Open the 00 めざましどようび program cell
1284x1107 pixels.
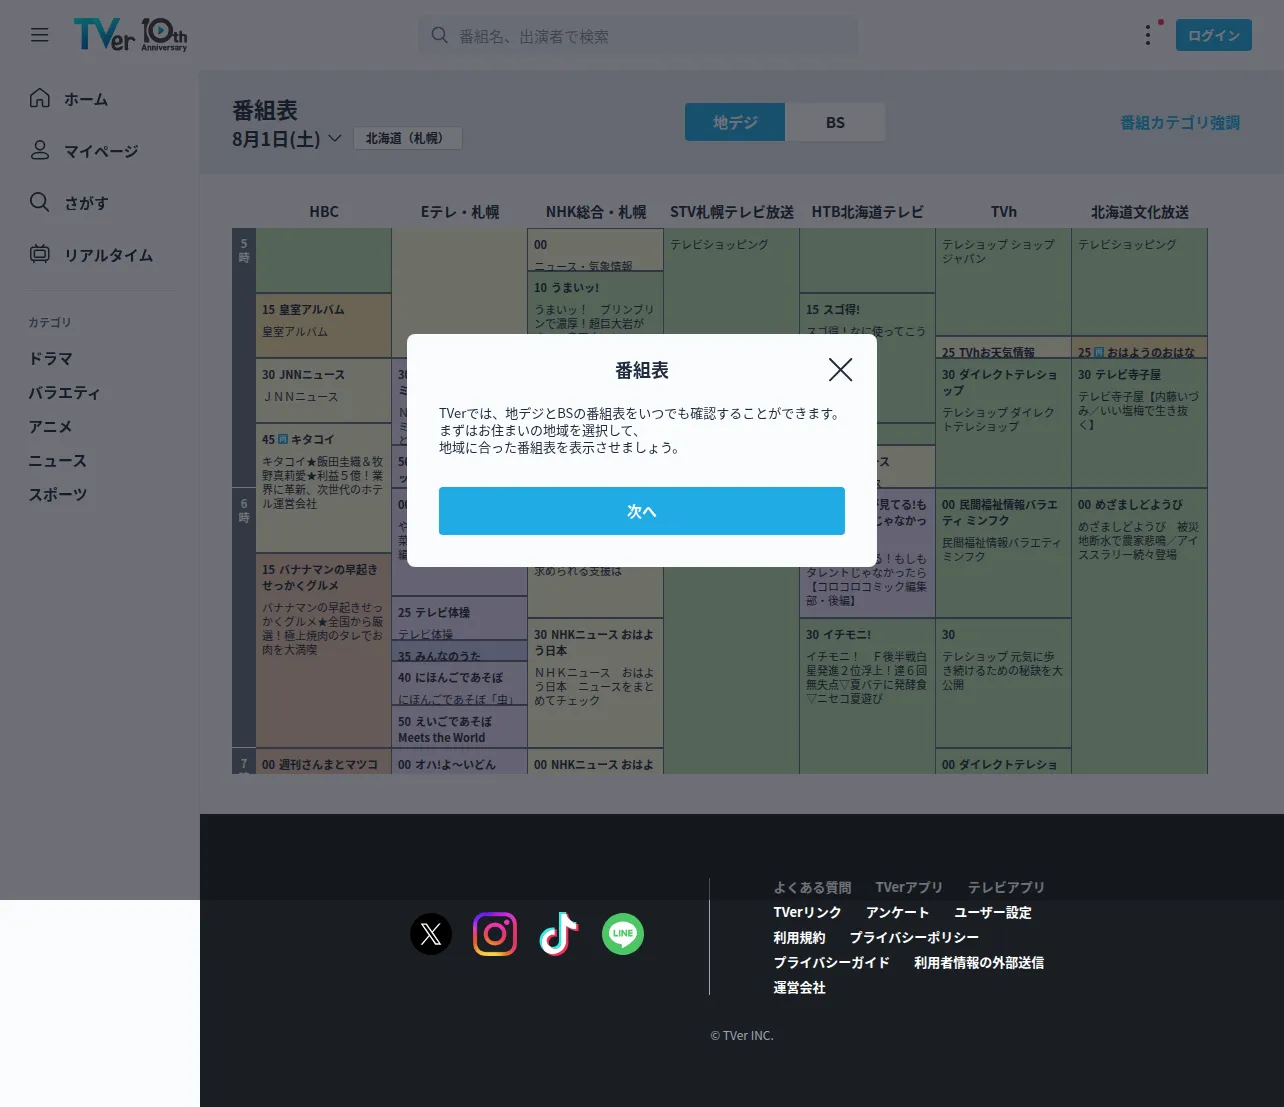(x=1140, y=630)
